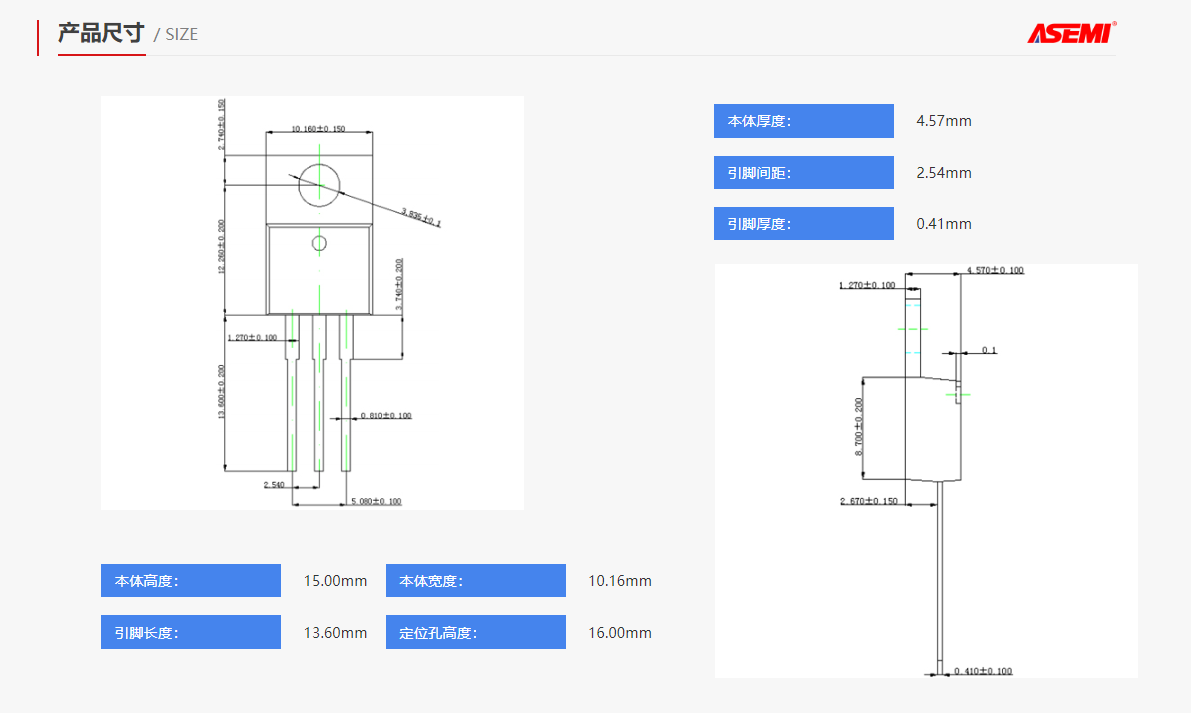
Task: Click the SIZE subtitle text
Action: click(x=181, y=34)
